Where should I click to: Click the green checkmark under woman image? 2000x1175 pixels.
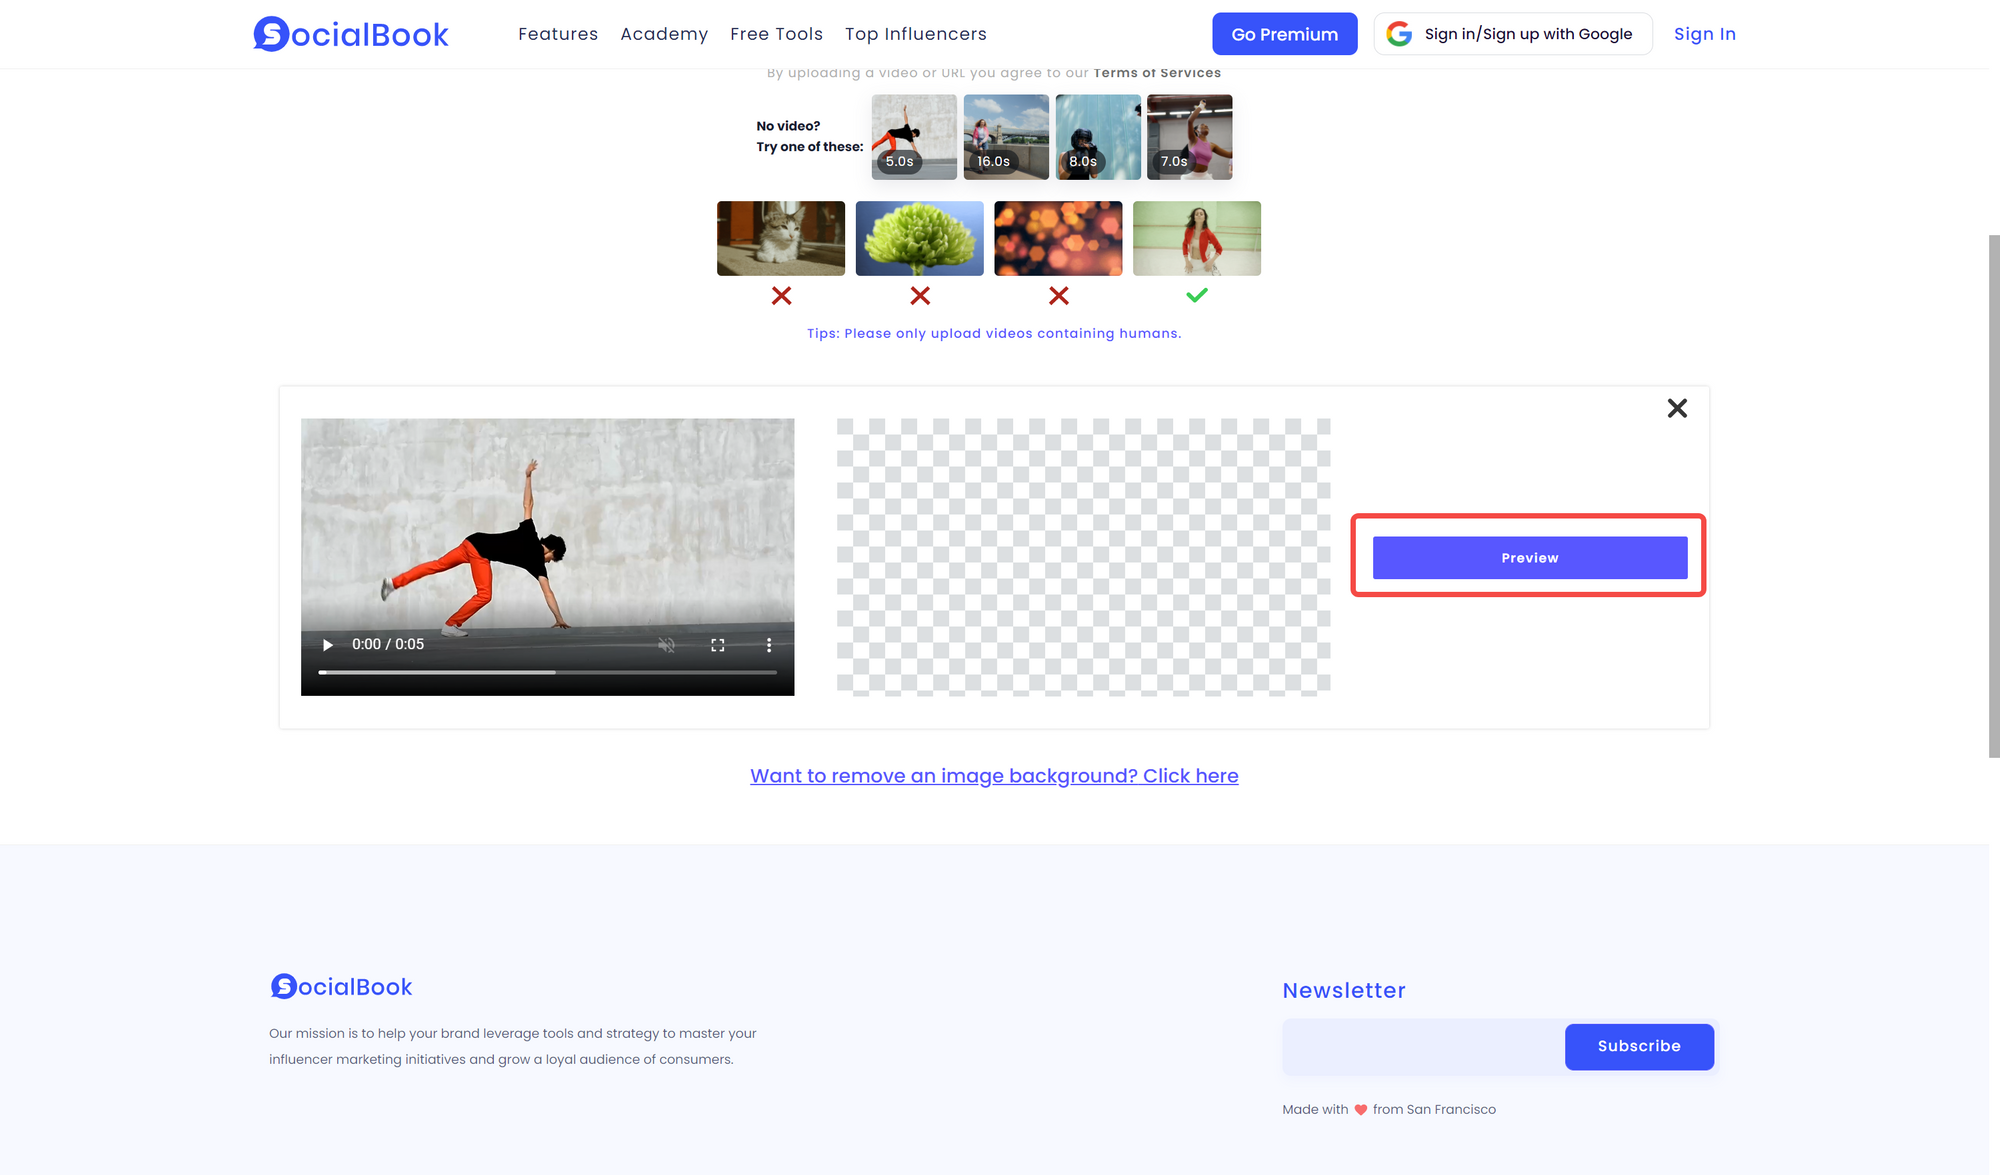pyautogui.click(x=1197, y=295)
